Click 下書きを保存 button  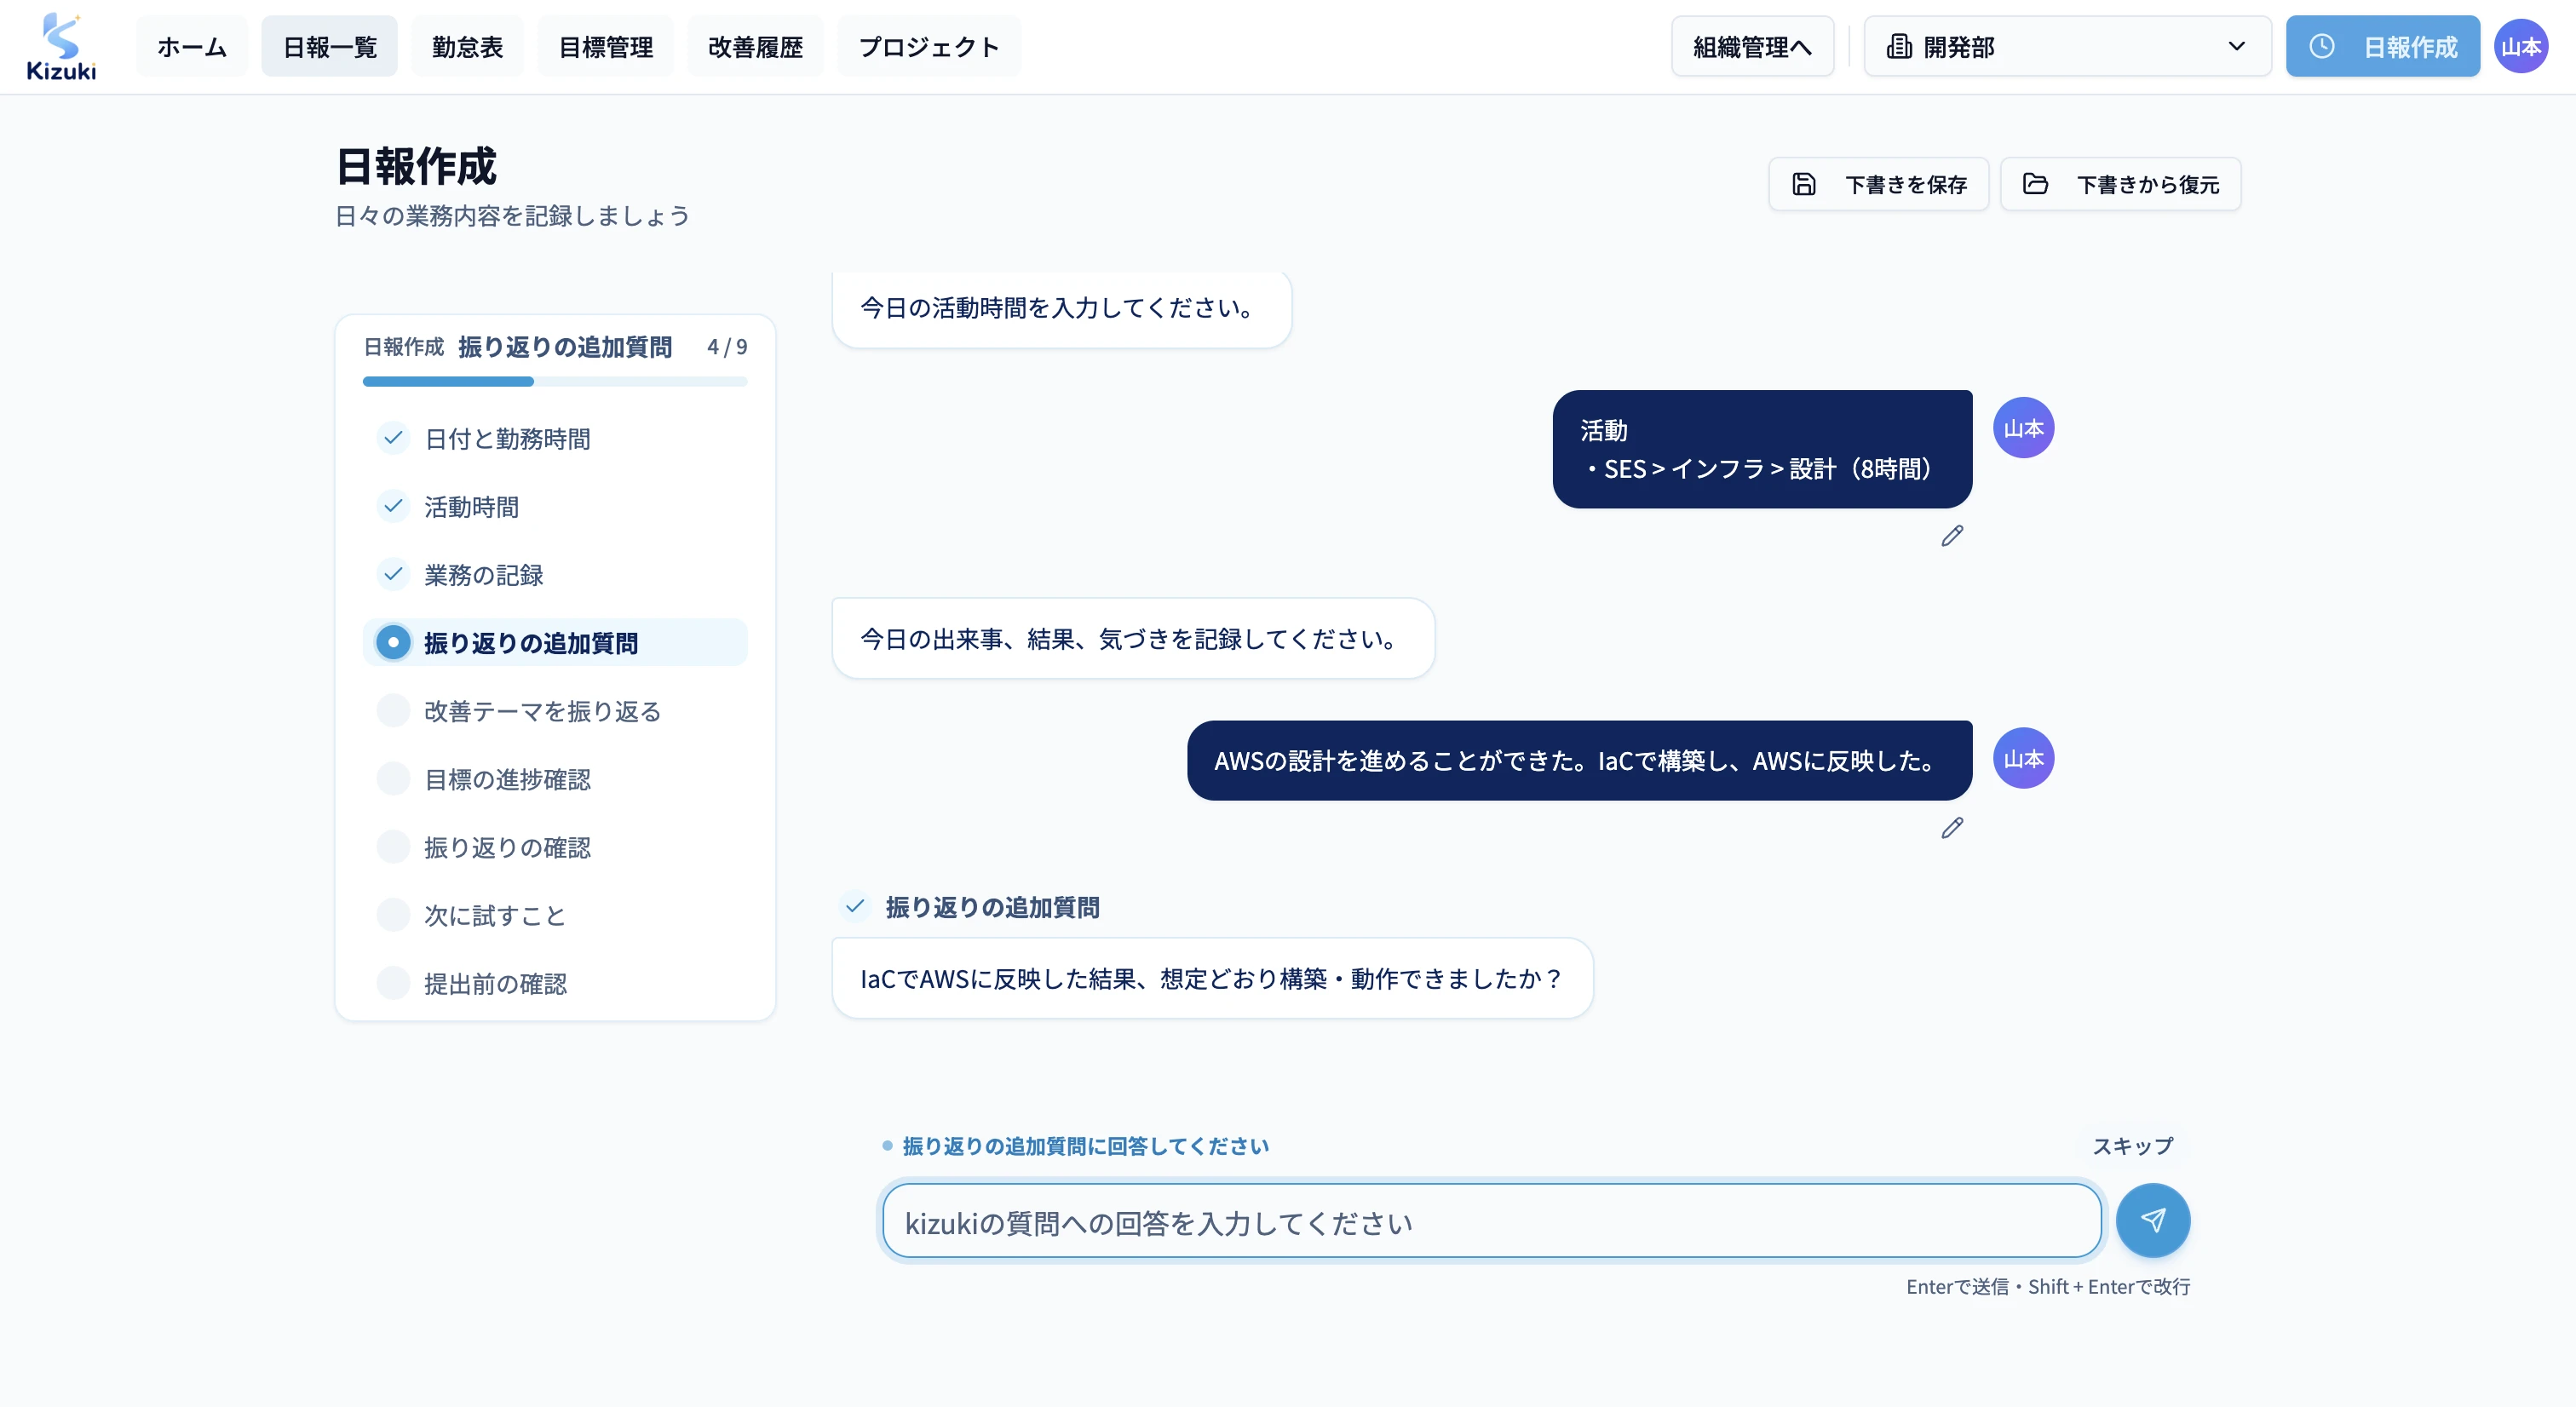(1878, 184)
